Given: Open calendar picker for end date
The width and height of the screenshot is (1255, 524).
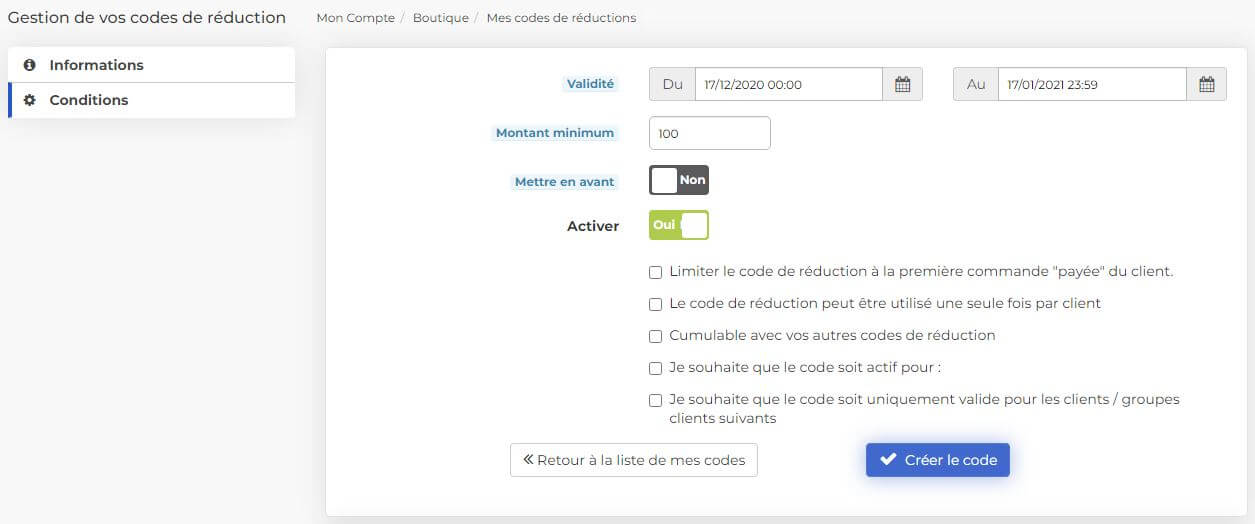Looking at the screenshot, I should pos(1207,85).
